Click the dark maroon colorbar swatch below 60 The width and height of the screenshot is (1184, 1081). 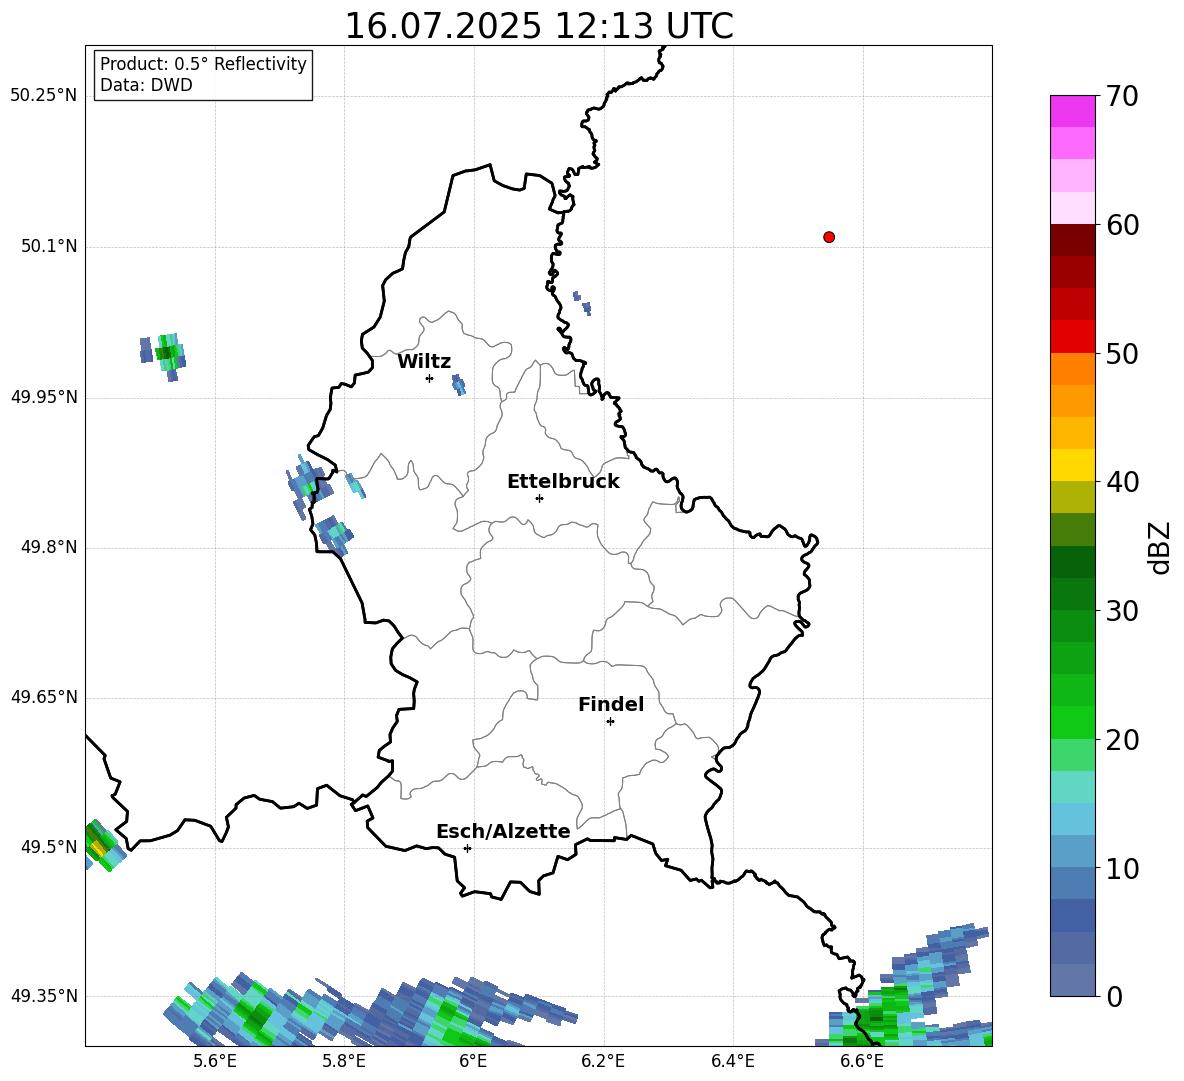(x=1072, y=240)
